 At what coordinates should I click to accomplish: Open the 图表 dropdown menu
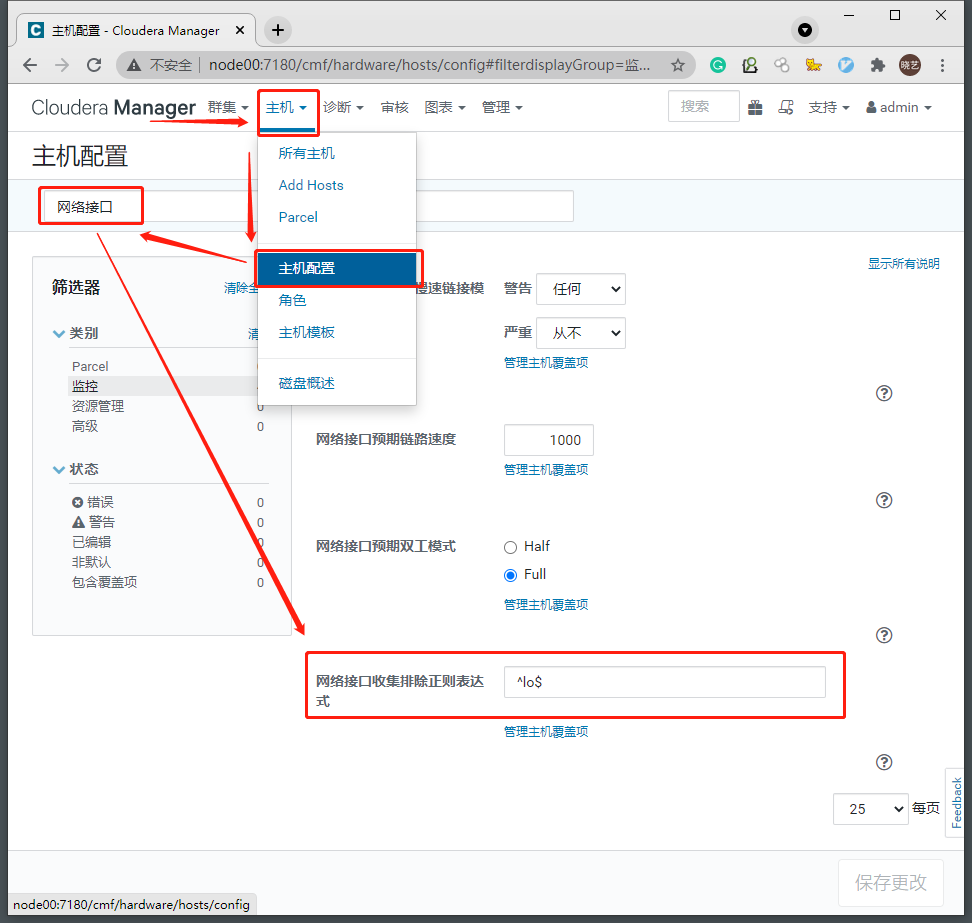click(x=444, y=107)
